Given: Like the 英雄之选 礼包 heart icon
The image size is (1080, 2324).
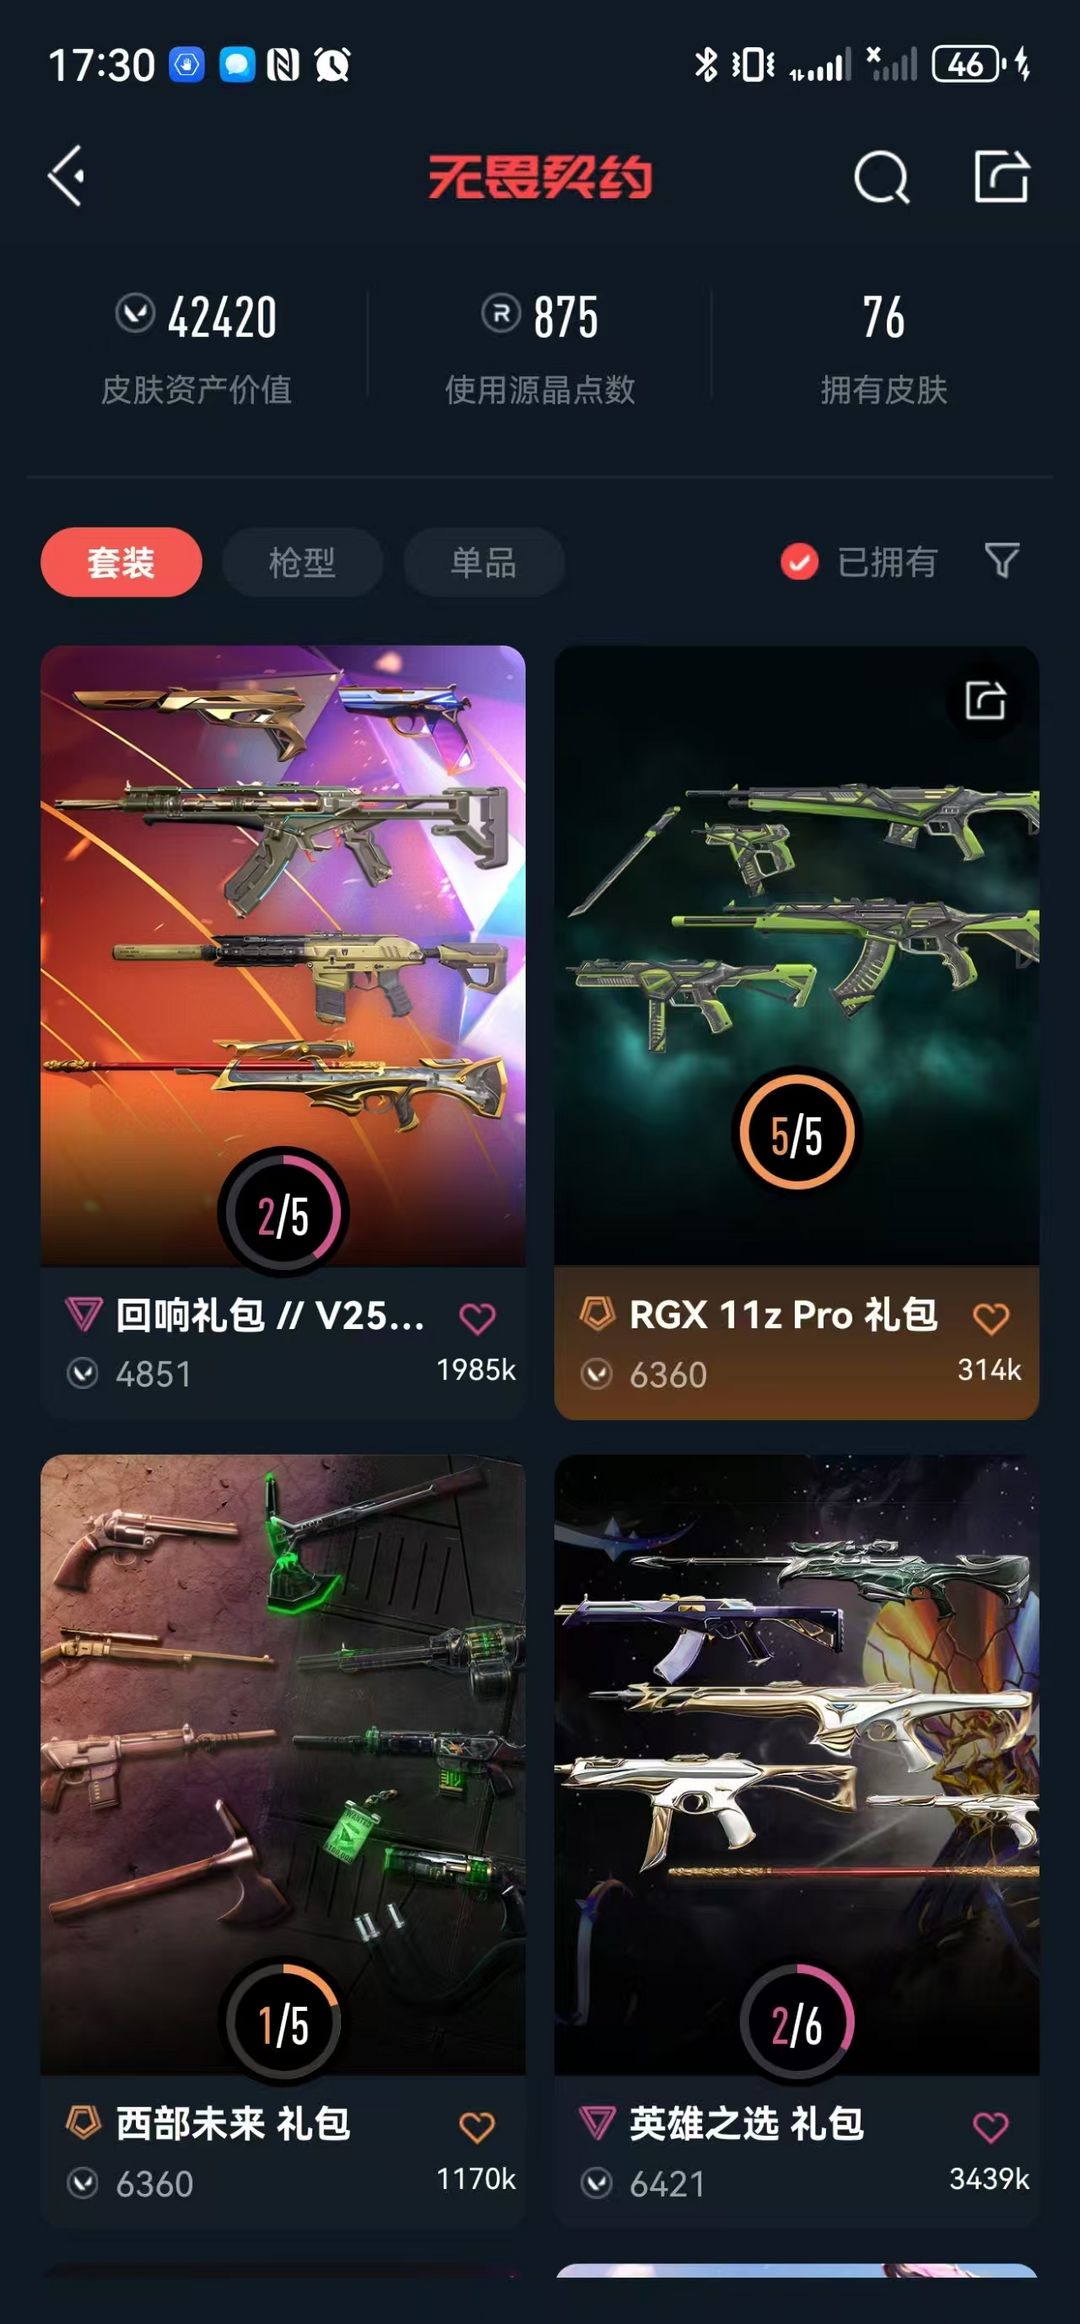Looking at the screenshot, I should pos(991,2127).
